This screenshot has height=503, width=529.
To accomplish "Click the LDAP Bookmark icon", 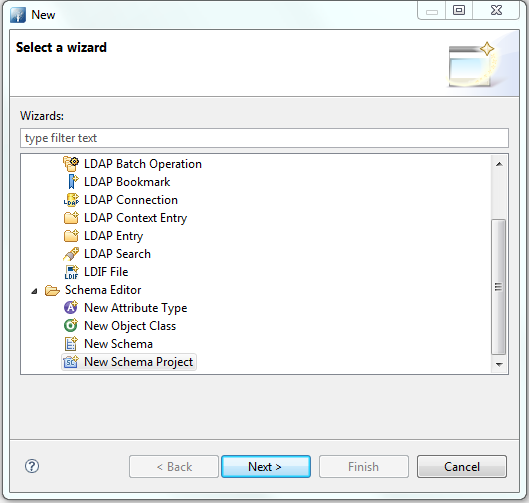I will [x=73, y=182].
